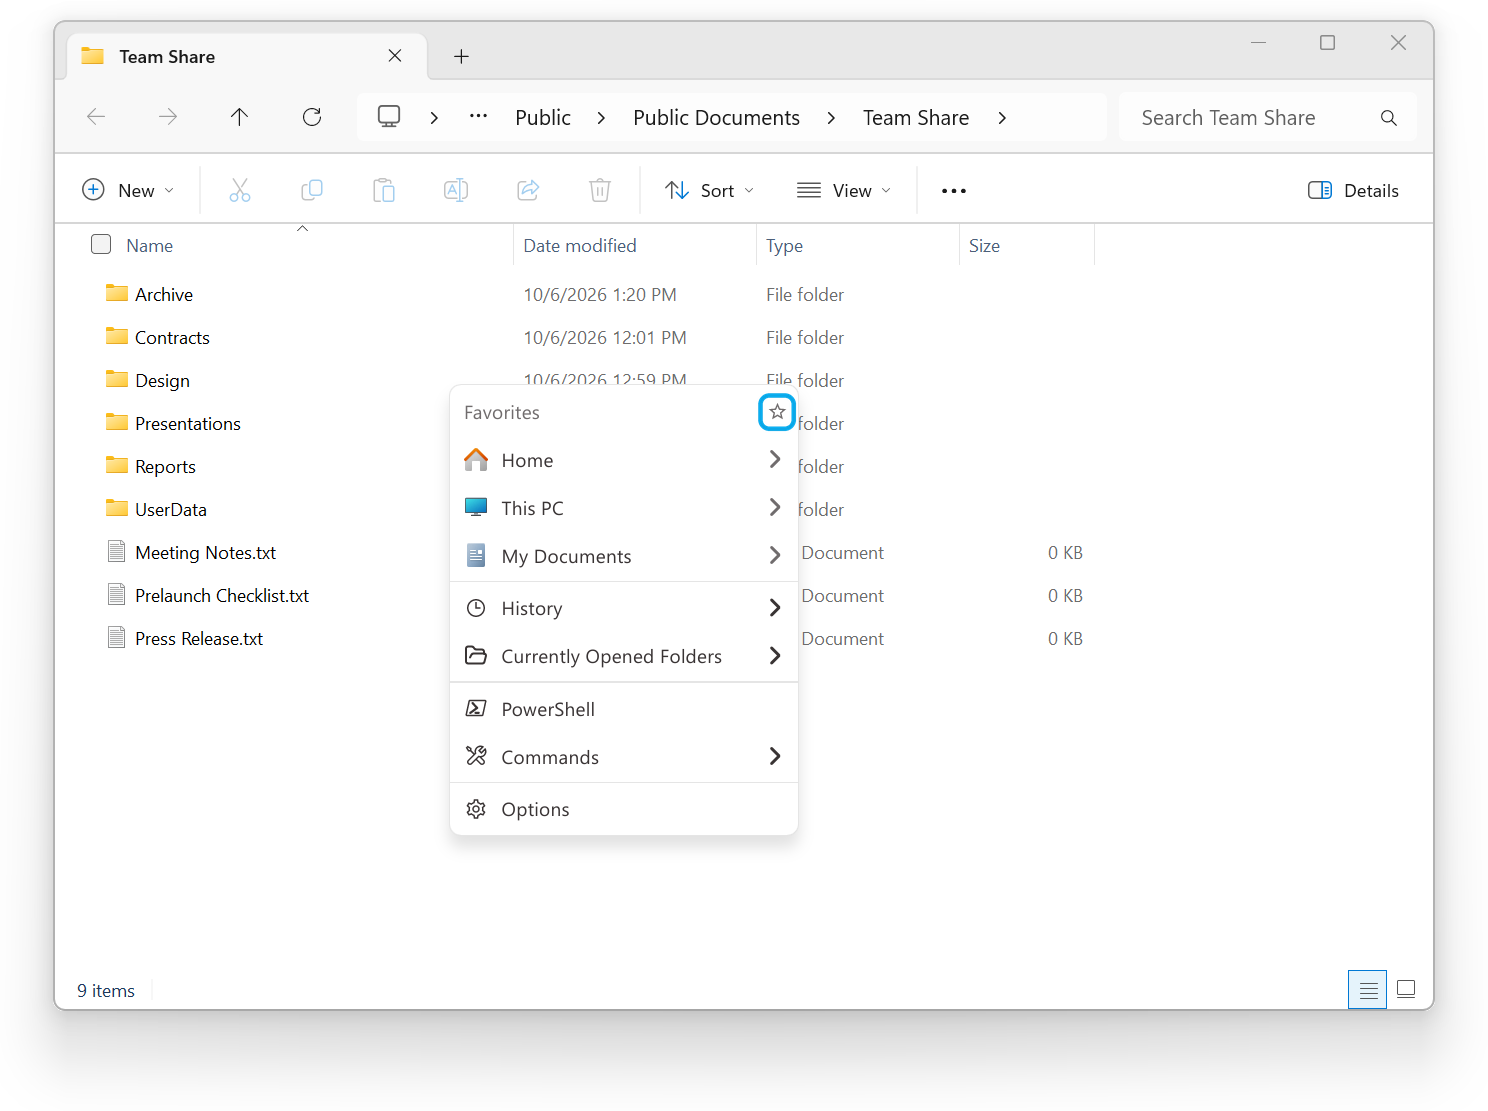The image size is (1488, 1111).
Task: Launch PowerShell from the menu
Action: point(624,709)
